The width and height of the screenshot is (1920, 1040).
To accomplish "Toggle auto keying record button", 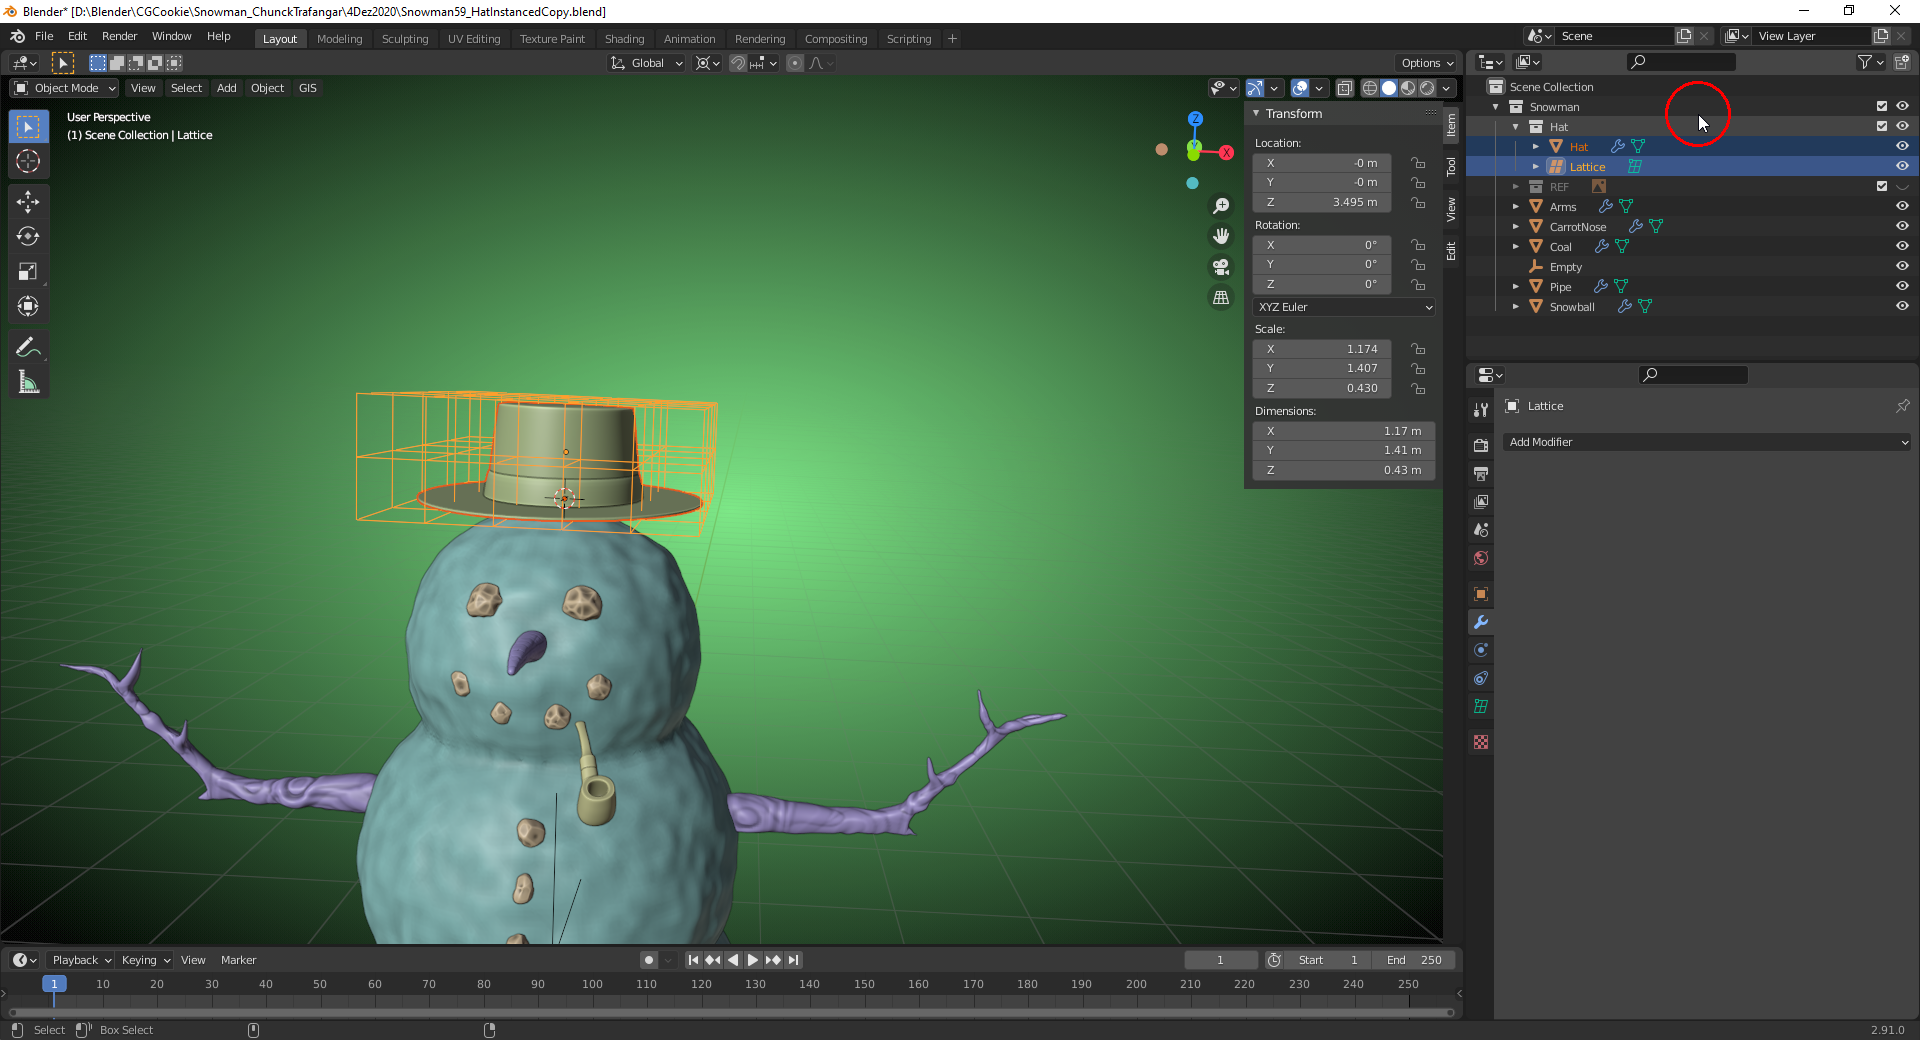I will 649,960.
